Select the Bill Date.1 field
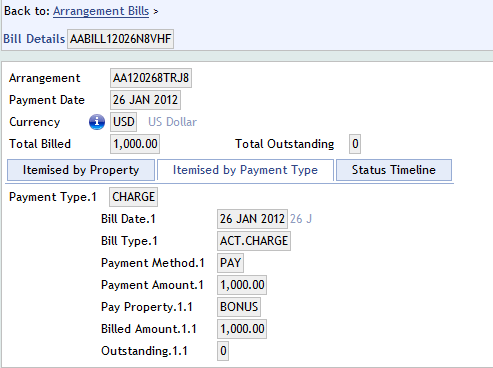 pyautogui.click(x=252, y=219)
